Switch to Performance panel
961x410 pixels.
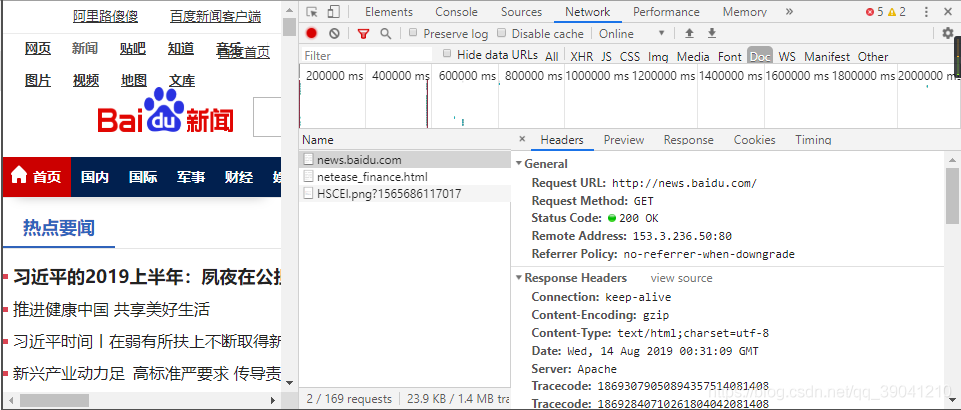pyautogui.click(x=666, y=12)
